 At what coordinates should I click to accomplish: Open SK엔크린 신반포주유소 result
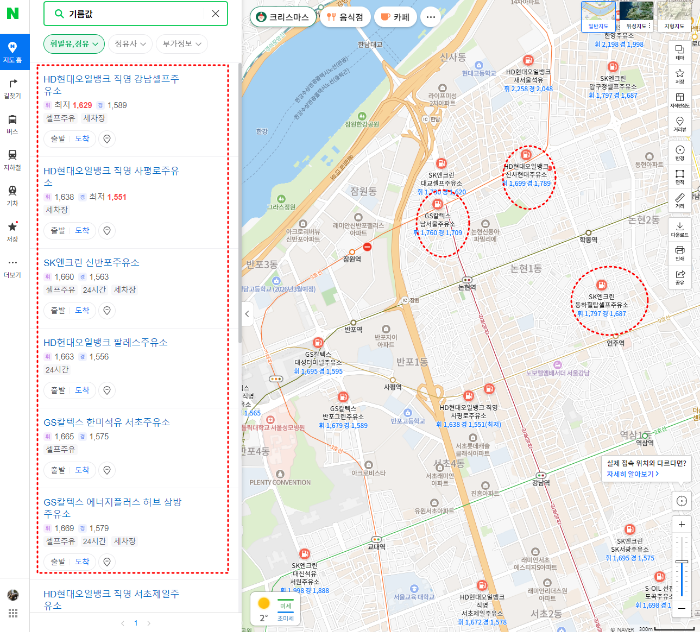pyautogui.click(x=92, y=262)
